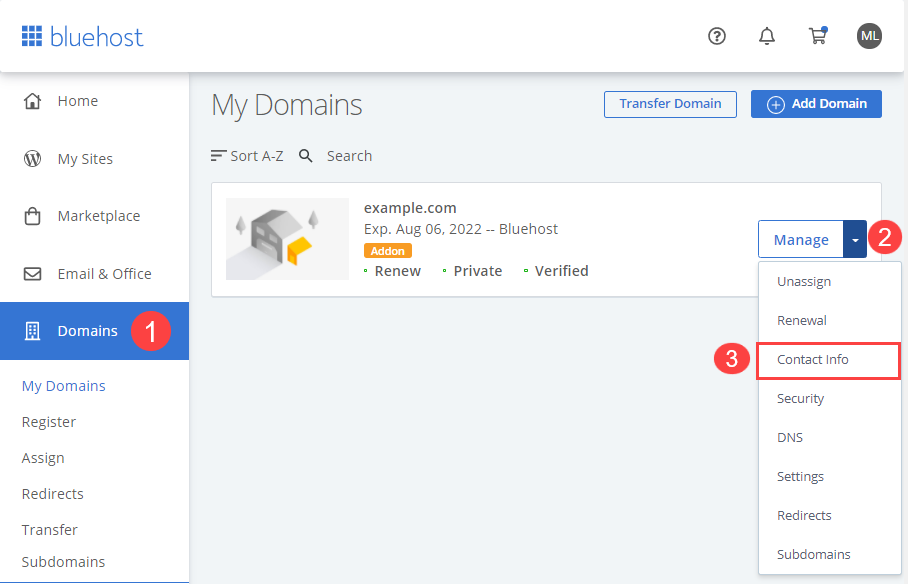Image resolution: width=908 pixels, height=584 pixels.
Task: Open the Subdomains link in the sidebar
Action: [x=63, y=562]
